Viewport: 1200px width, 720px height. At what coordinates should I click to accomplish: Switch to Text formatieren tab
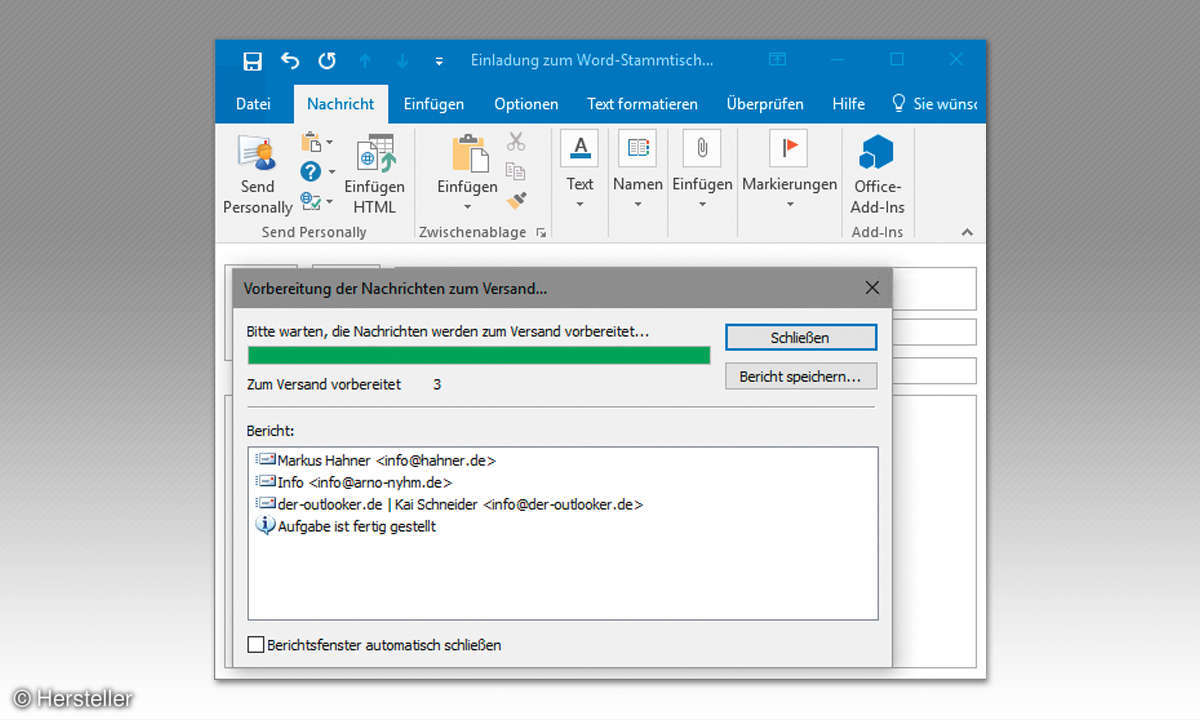pos(642,104)
